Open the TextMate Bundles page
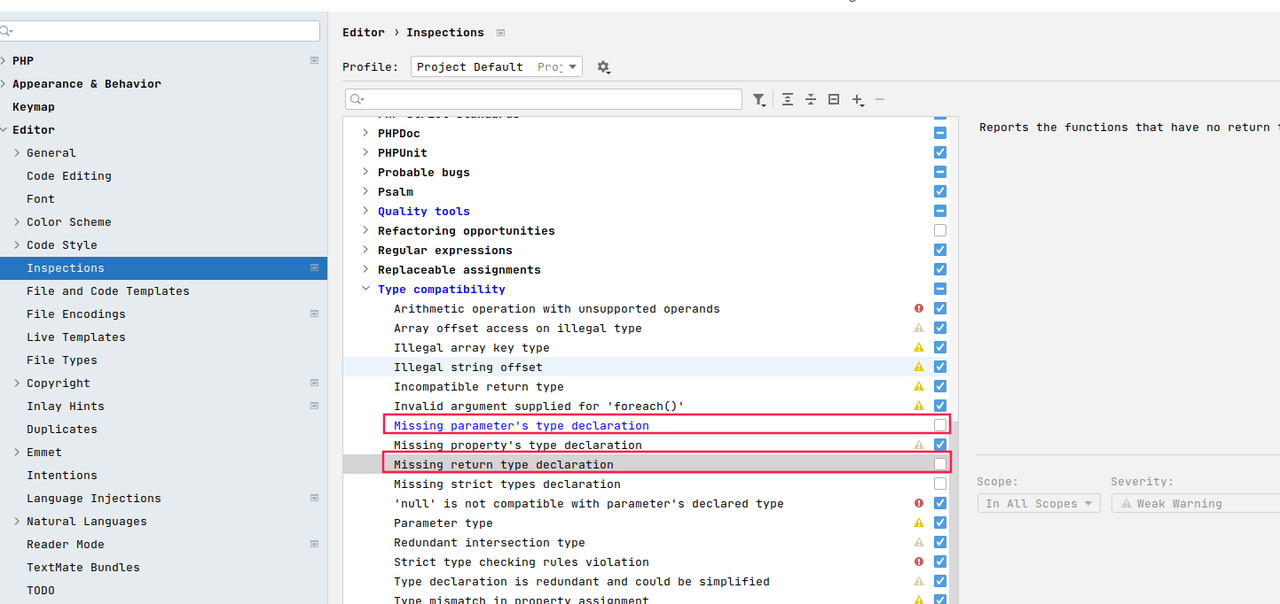The image size is (1280, 604). 83,567
